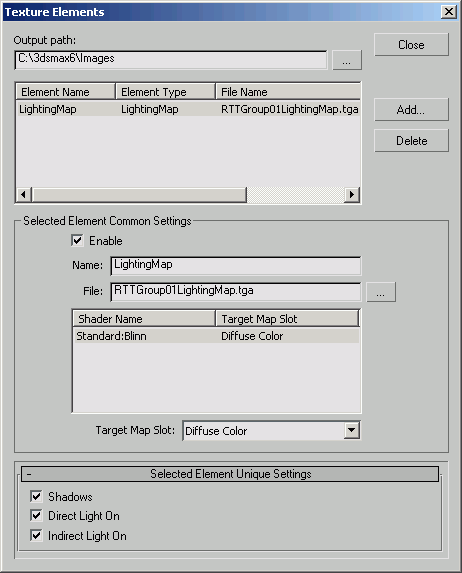Select the Standard:Blinn shader row

pos(216,335)
